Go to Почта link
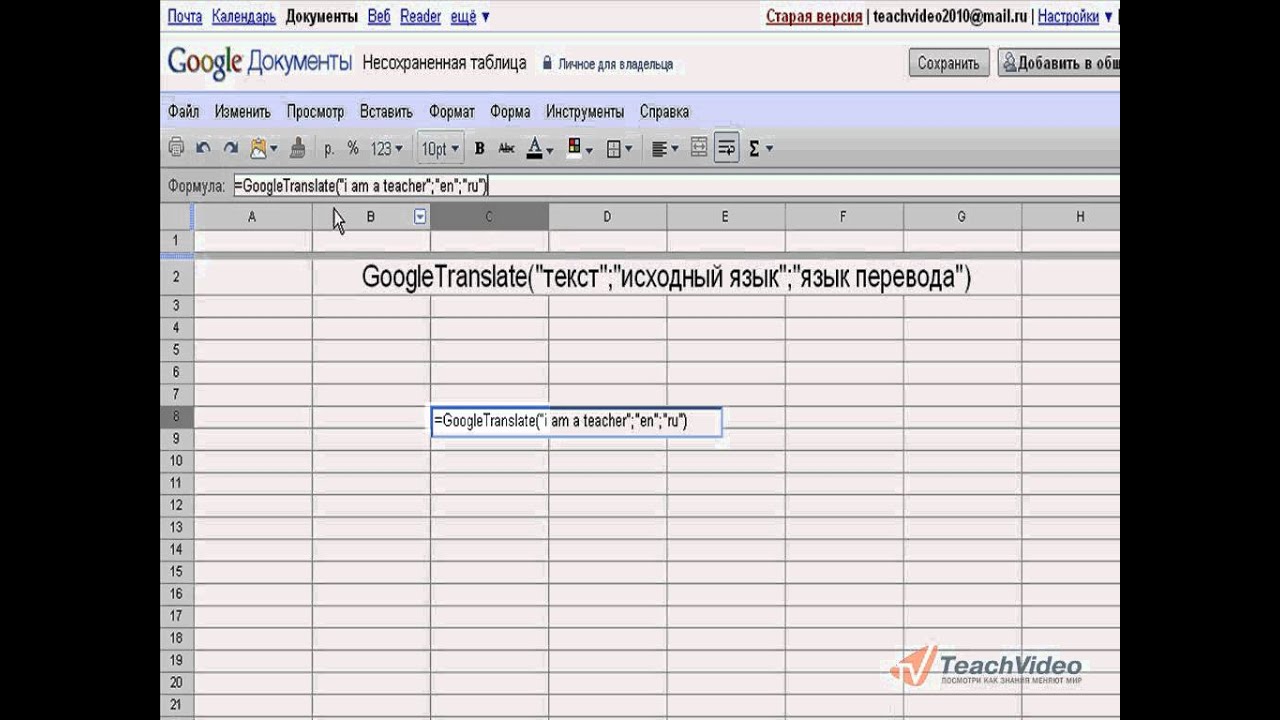 click(185, 16)
